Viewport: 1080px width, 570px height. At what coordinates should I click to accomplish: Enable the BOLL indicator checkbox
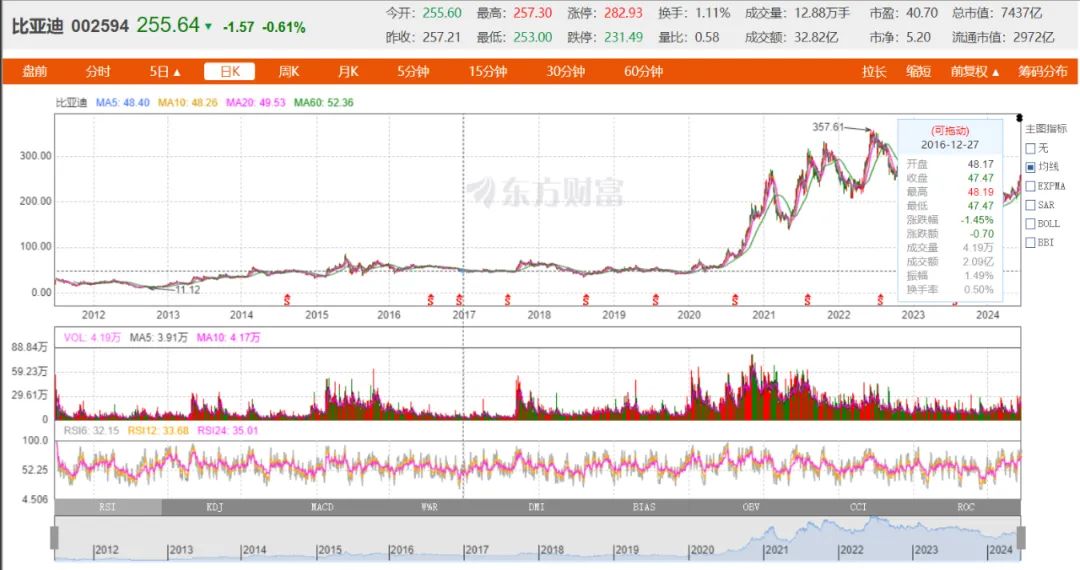[1030, 224]
